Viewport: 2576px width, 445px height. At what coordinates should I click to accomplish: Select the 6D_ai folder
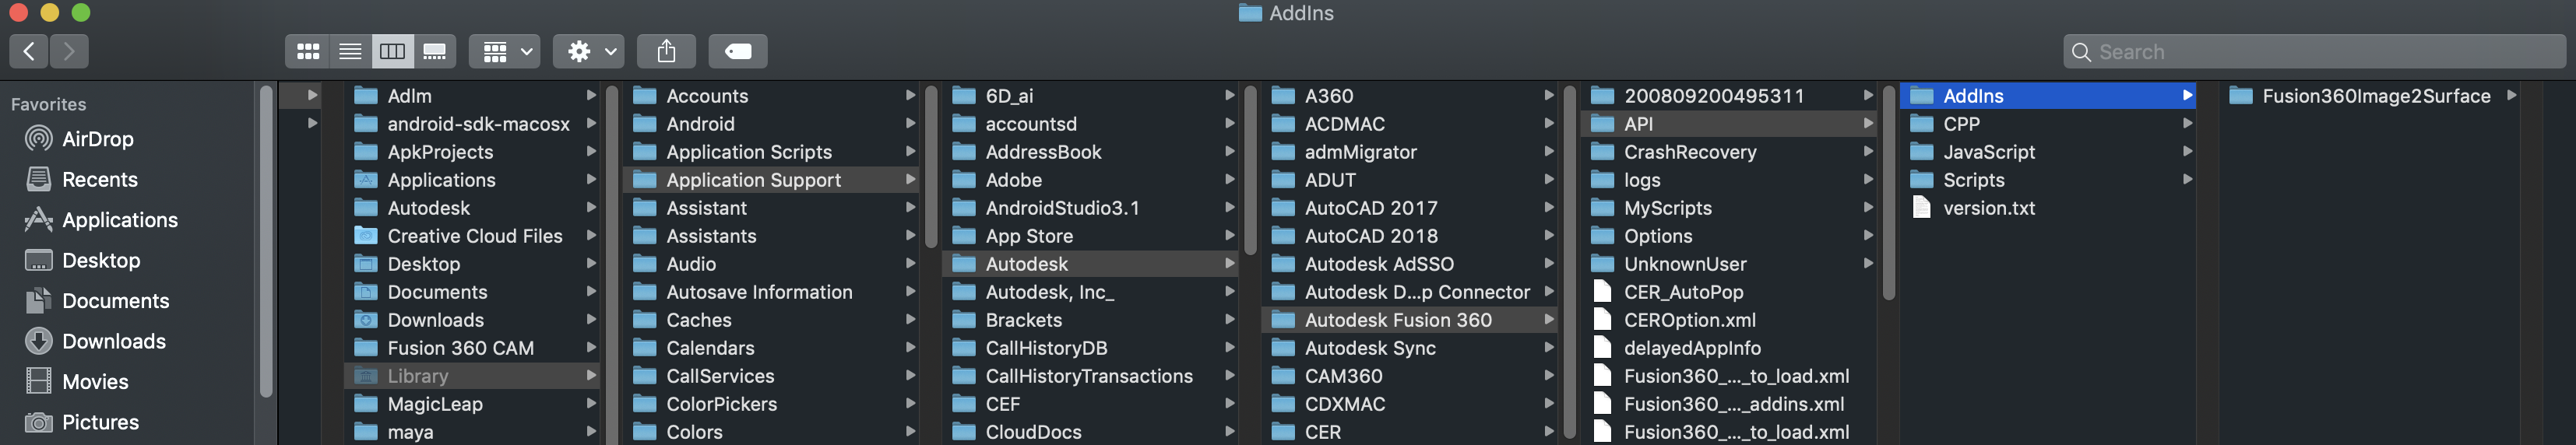point(1090,96)
